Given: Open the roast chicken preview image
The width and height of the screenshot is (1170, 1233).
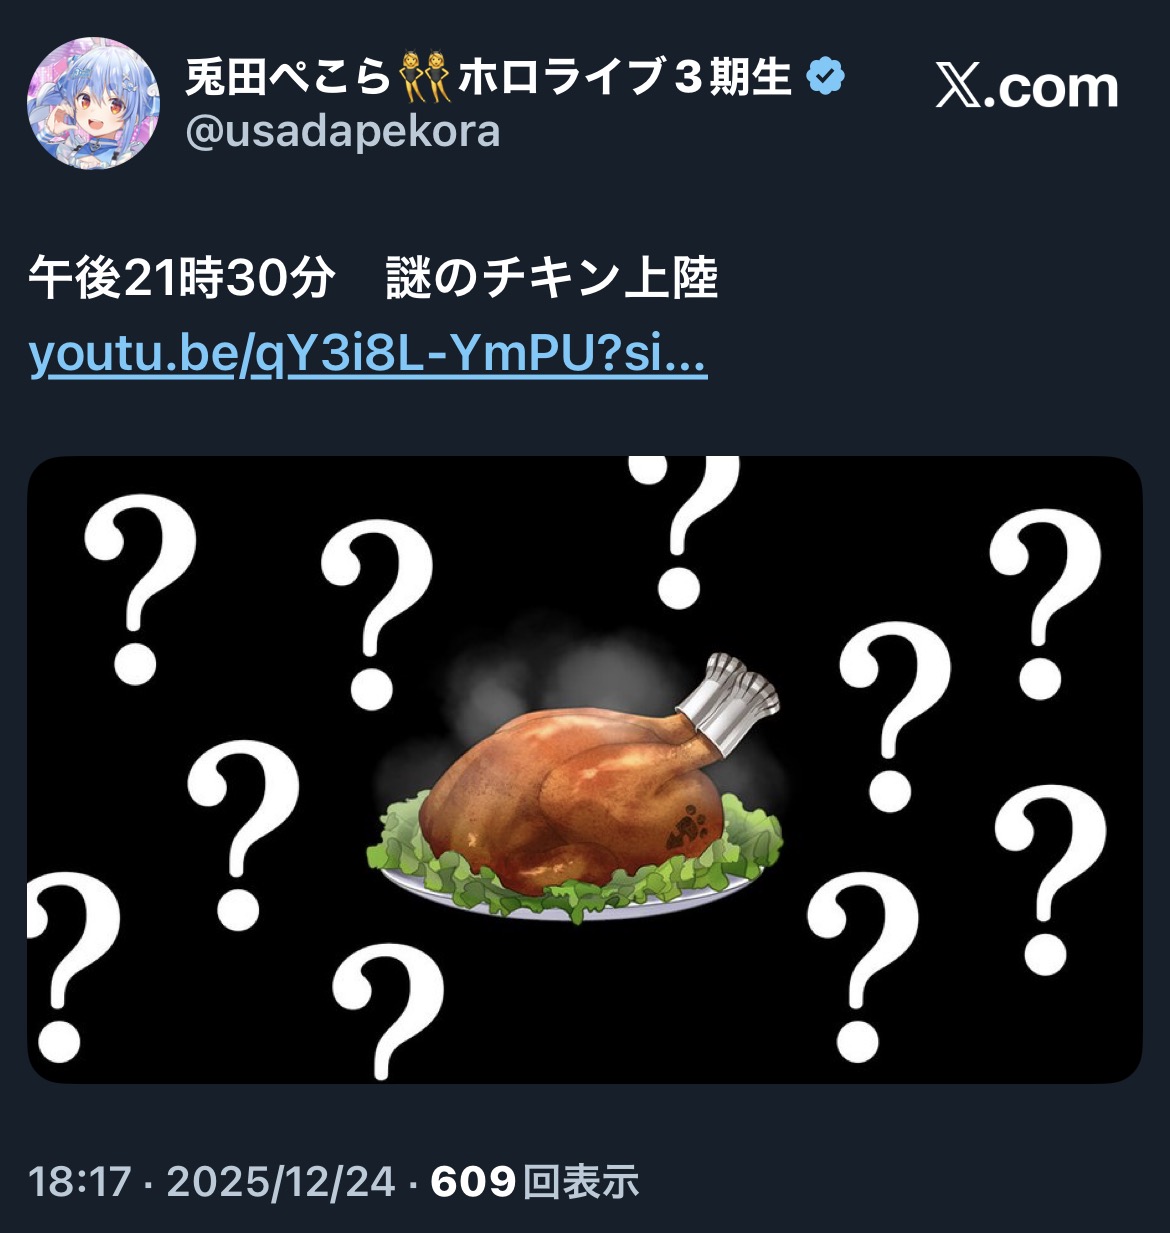Looking at the screenshot, I should click(x=584, y=769).
